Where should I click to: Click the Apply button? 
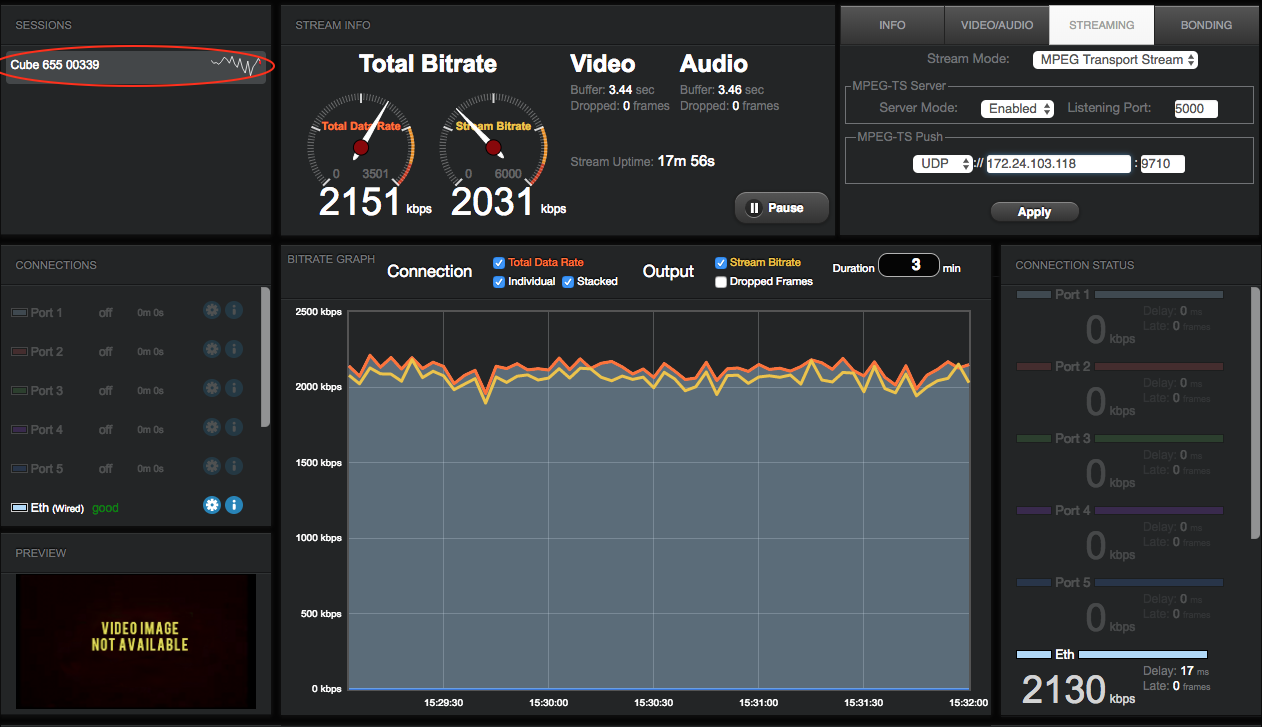pyautogui.click(x=1034, y=212)
